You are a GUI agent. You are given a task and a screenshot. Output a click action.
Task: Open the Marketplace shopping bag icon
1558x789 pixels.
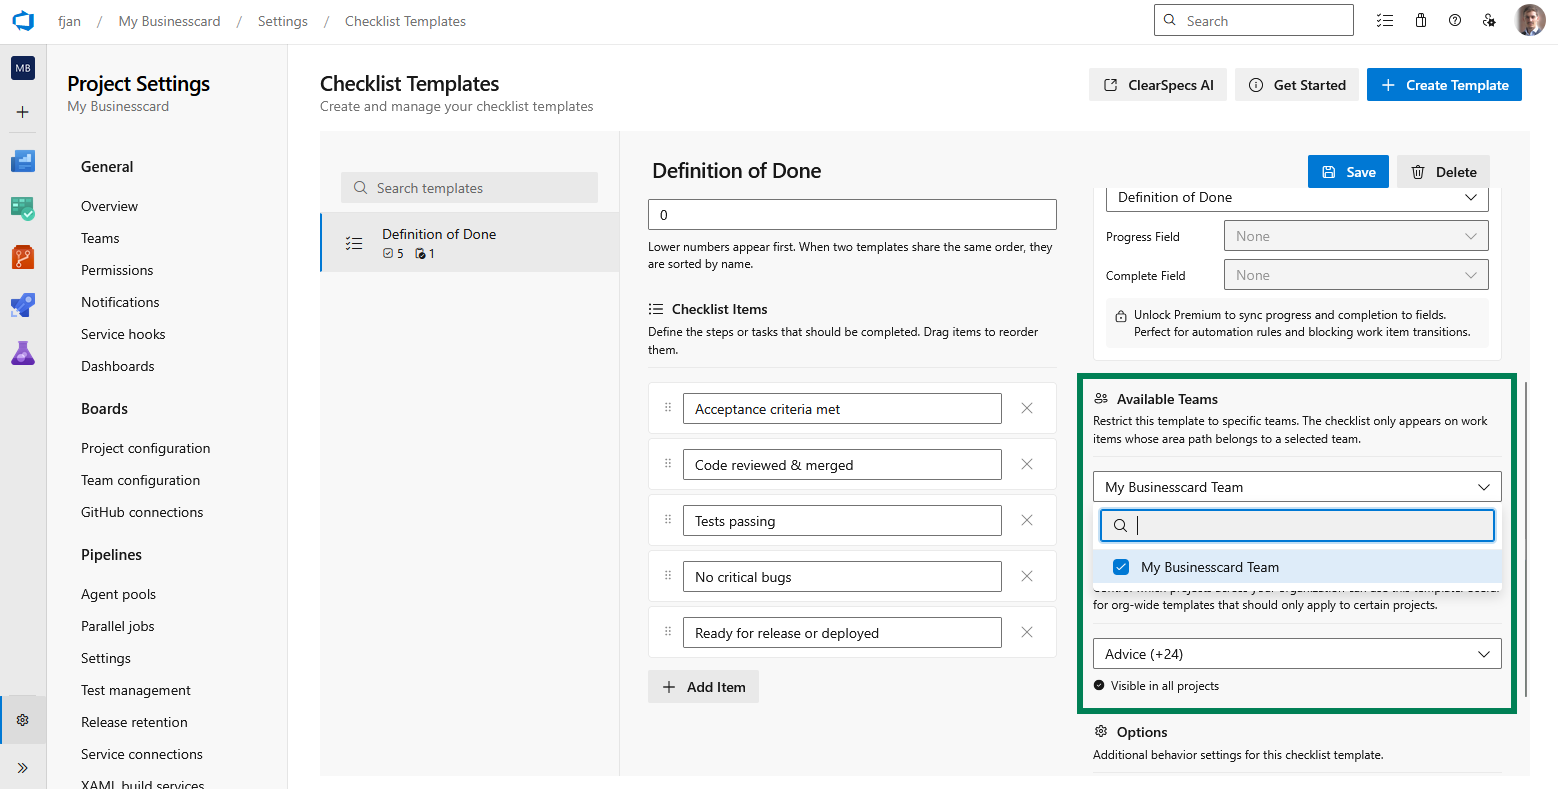pyautogui.click(x=1421, y=20)
